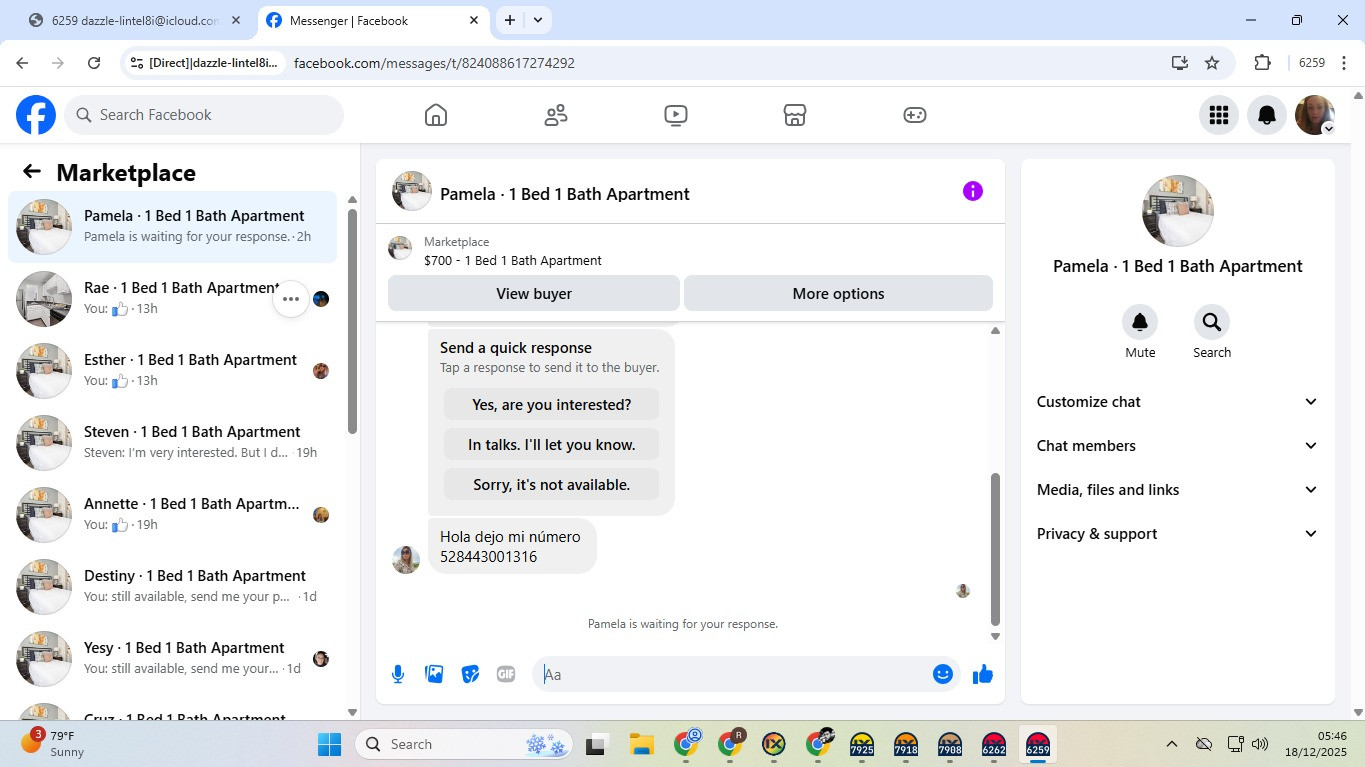This screenshot has width=1365, height=767.
Task: Click the install app icon in address bar
Action: [1180, 63]
